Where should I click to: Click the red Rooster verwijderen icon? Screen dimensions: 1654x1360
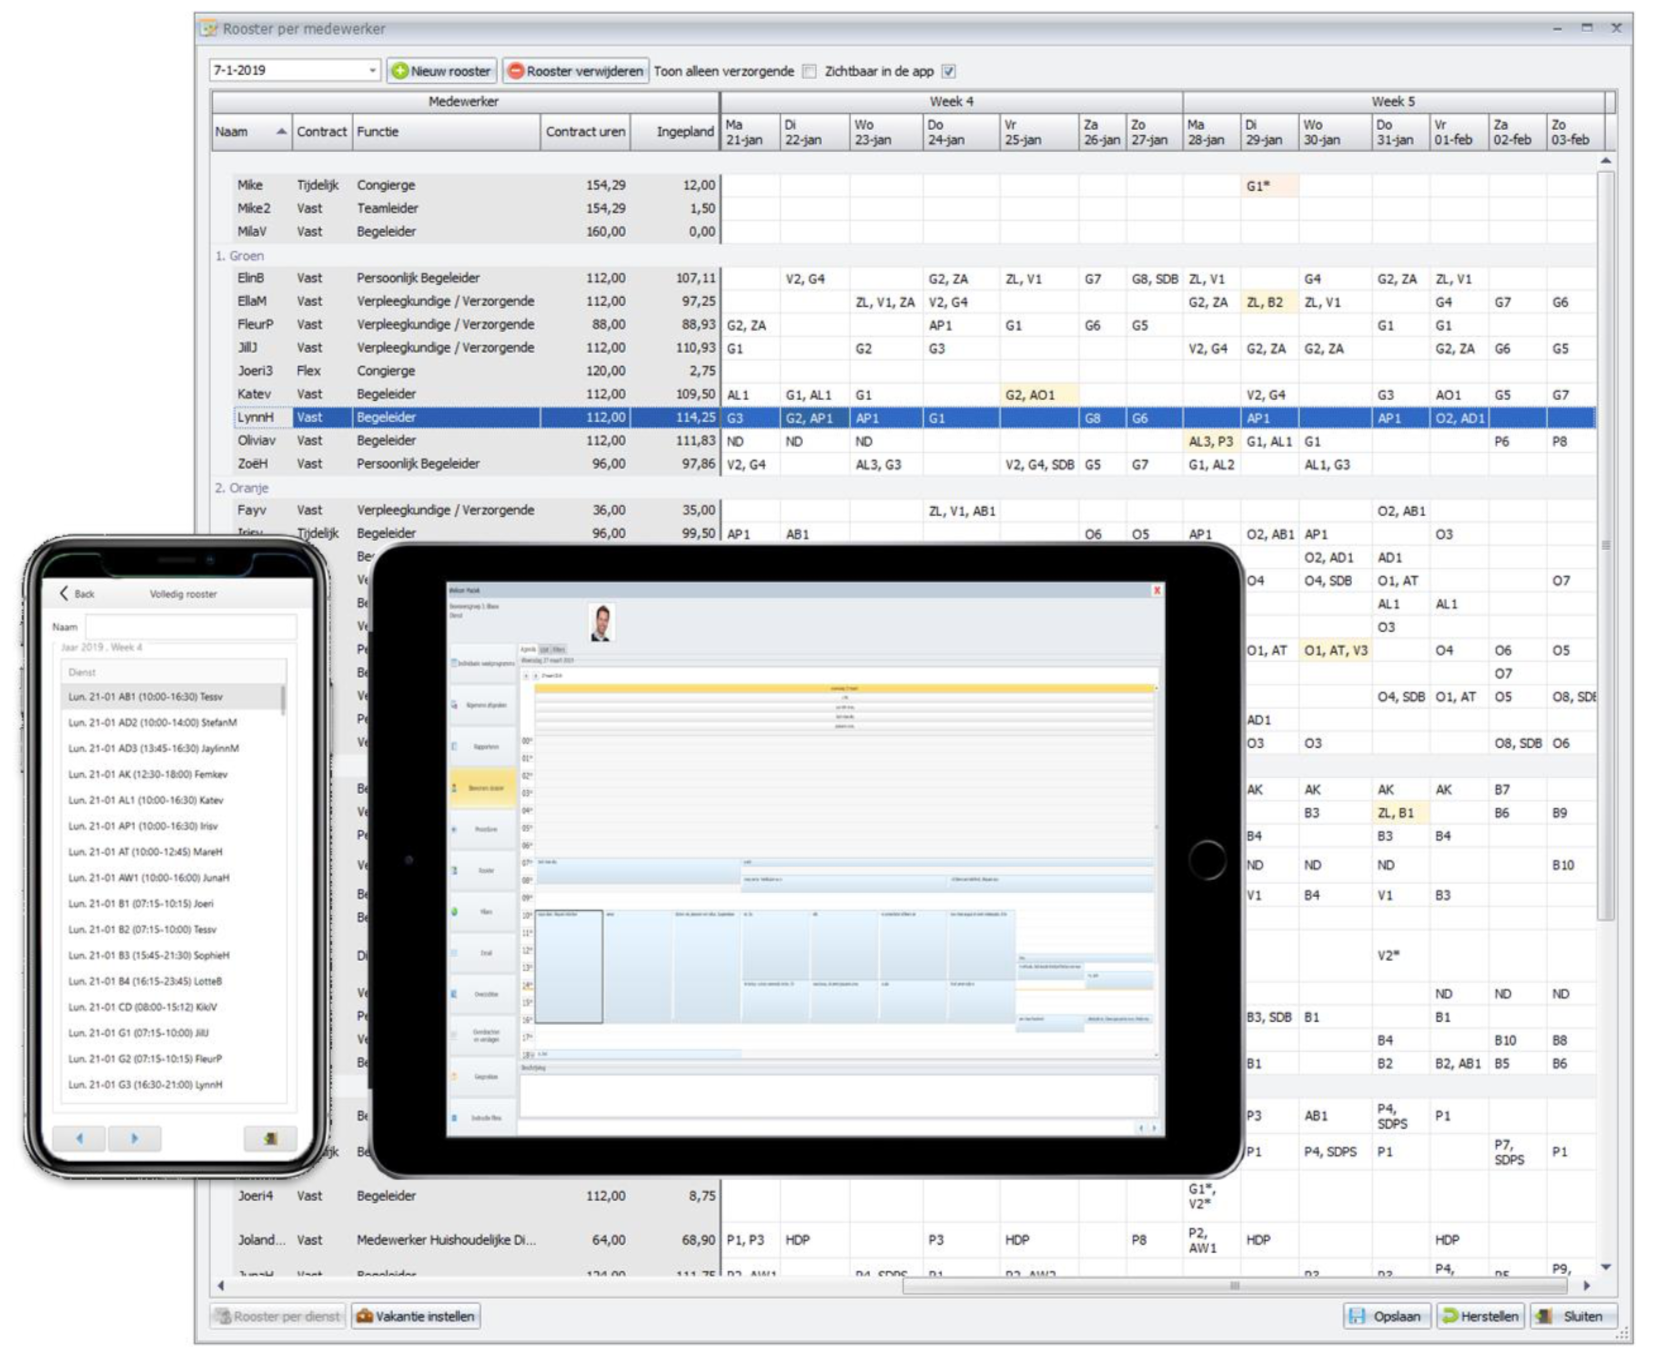[516, 71]
